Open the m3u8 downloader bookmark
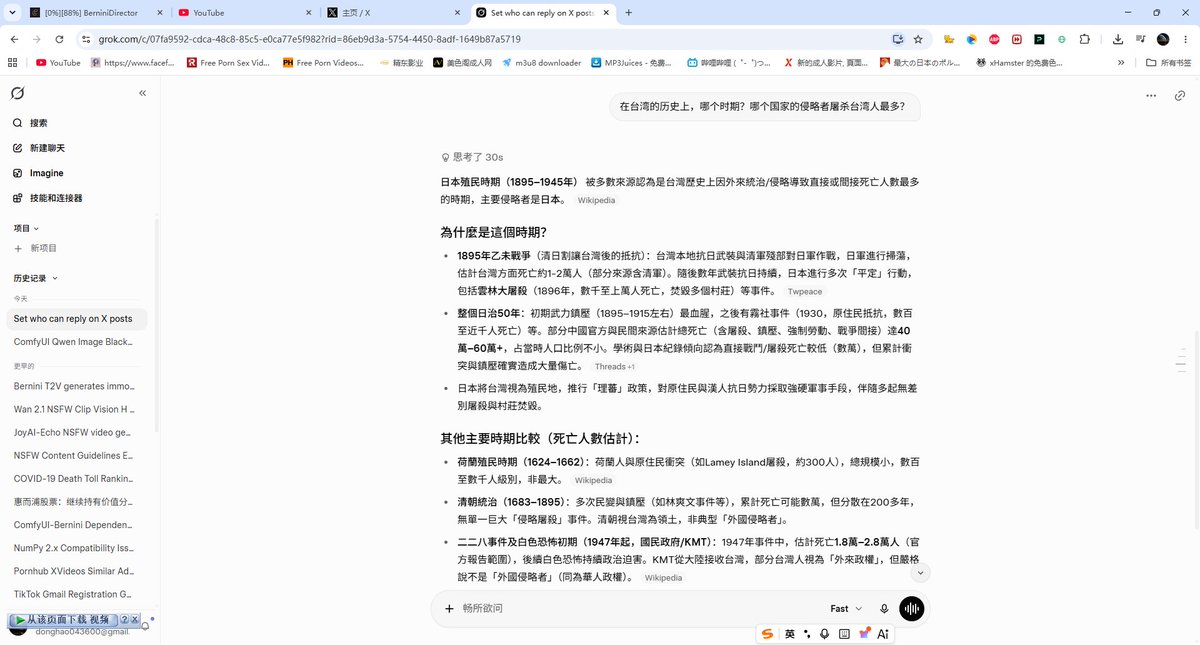 click(541, 62)
